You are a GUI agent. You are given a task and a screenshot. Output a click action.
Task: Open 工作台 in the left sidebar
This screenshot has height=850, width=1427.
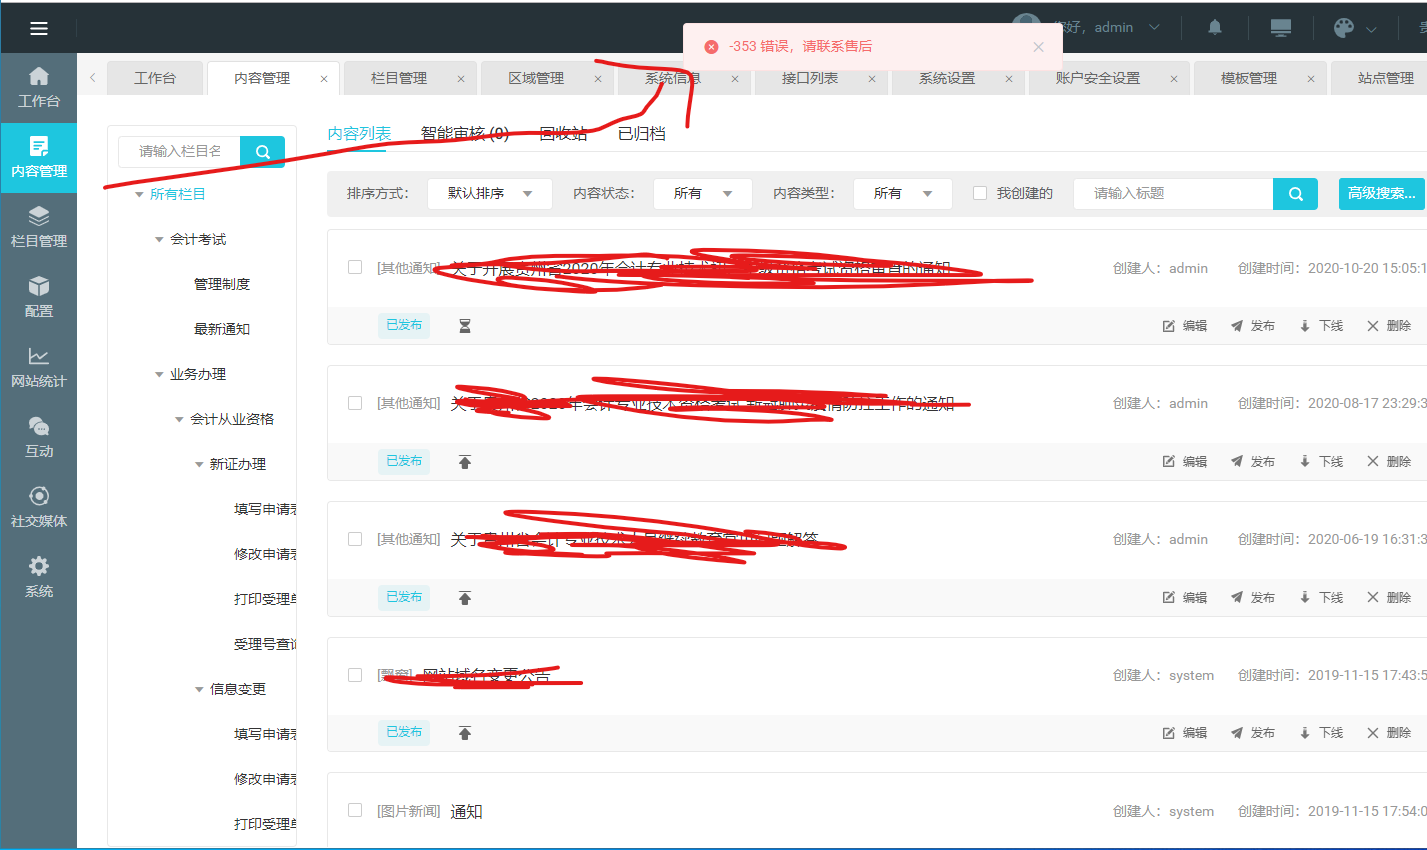[x=39, y=88]
